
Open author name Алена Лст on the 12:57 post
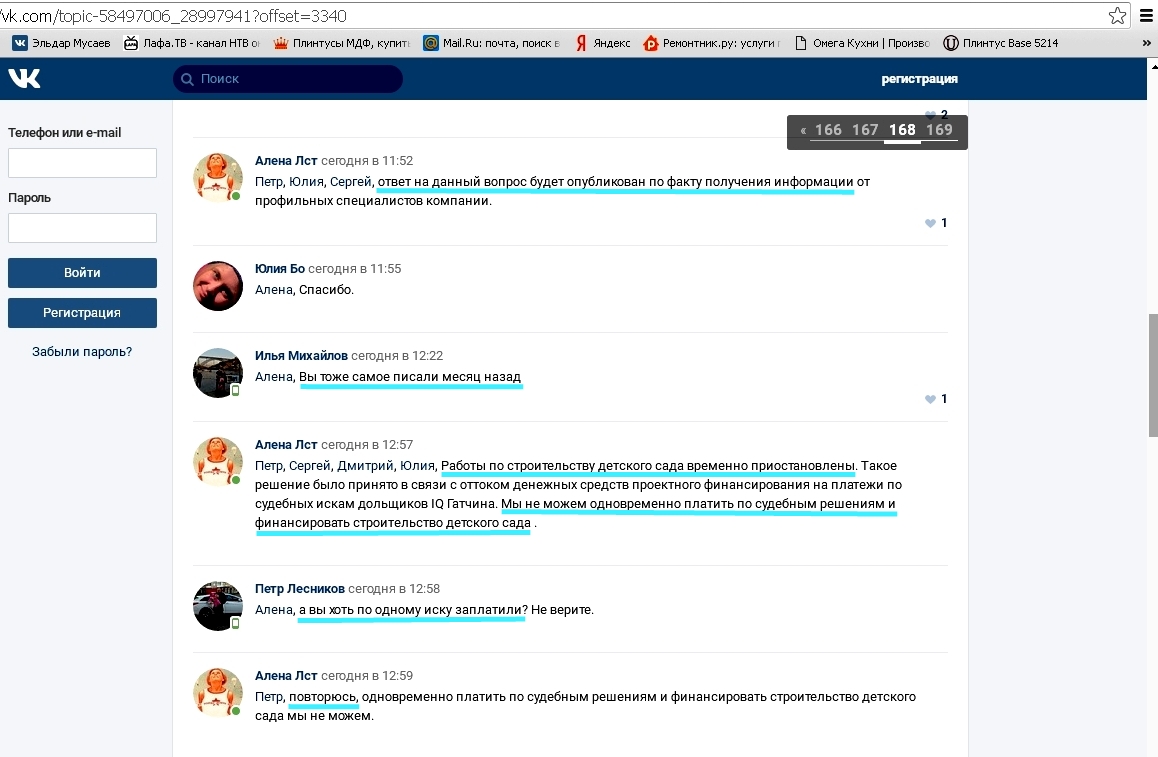click(286, 445)
